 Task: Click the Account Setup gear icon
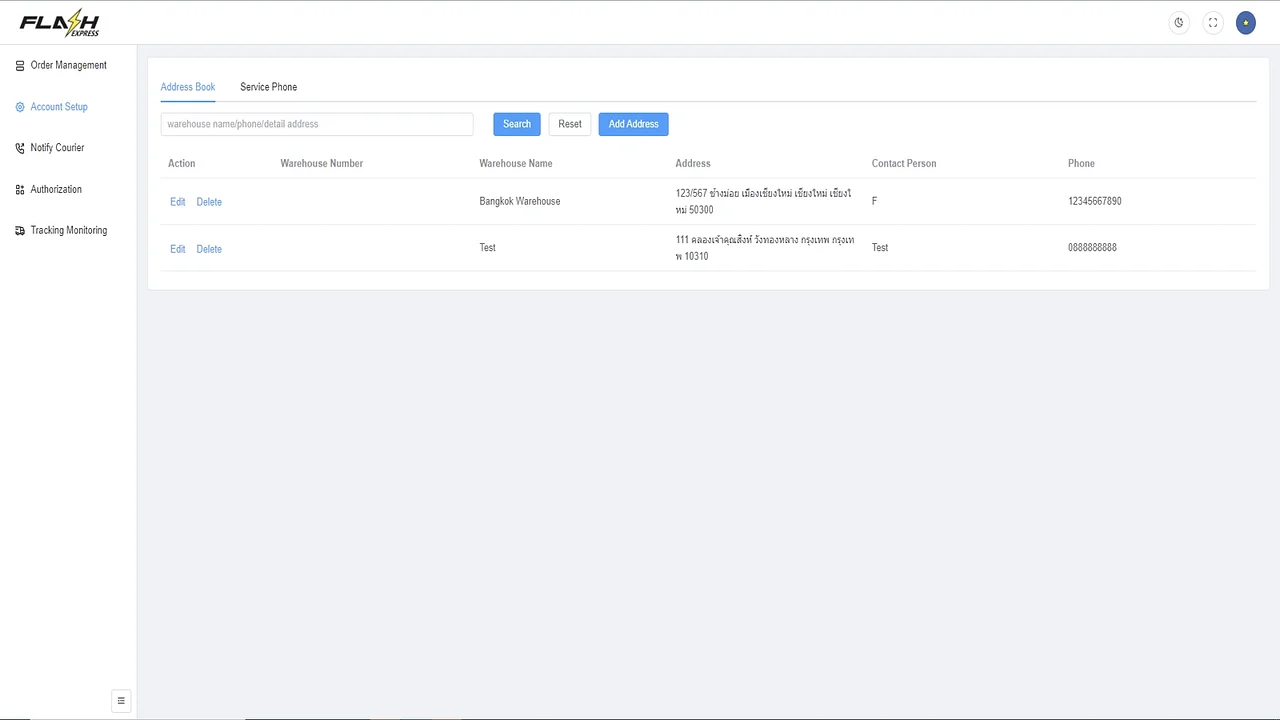coord(19,107)
